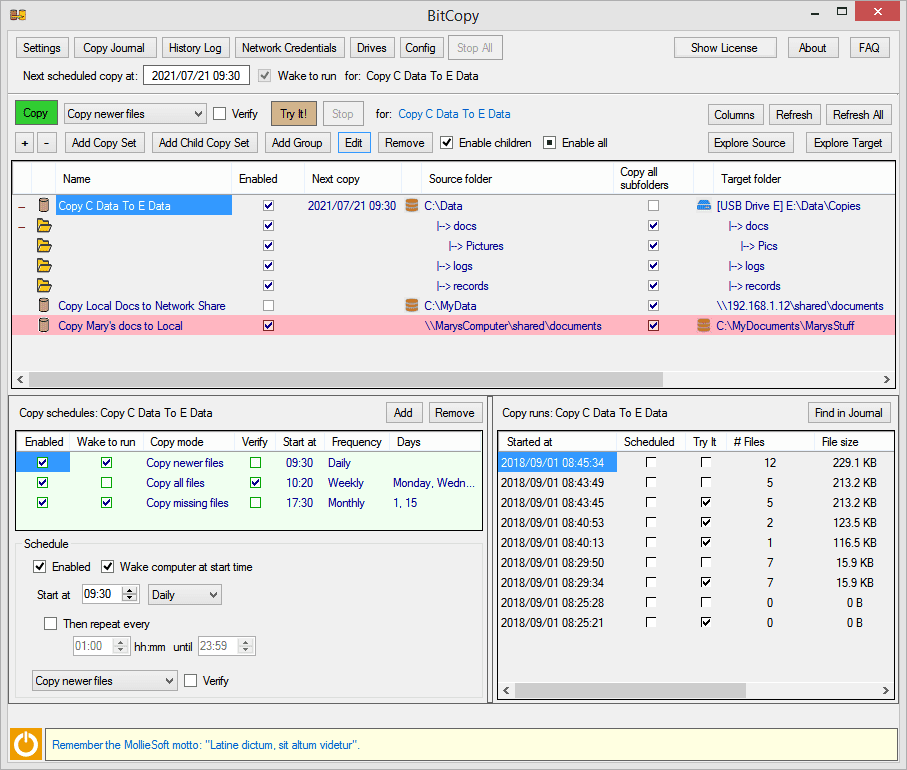The height and width of the screenshot is (770, 907).
Task: Click the Explore Source button
Action: coord(749,143)
